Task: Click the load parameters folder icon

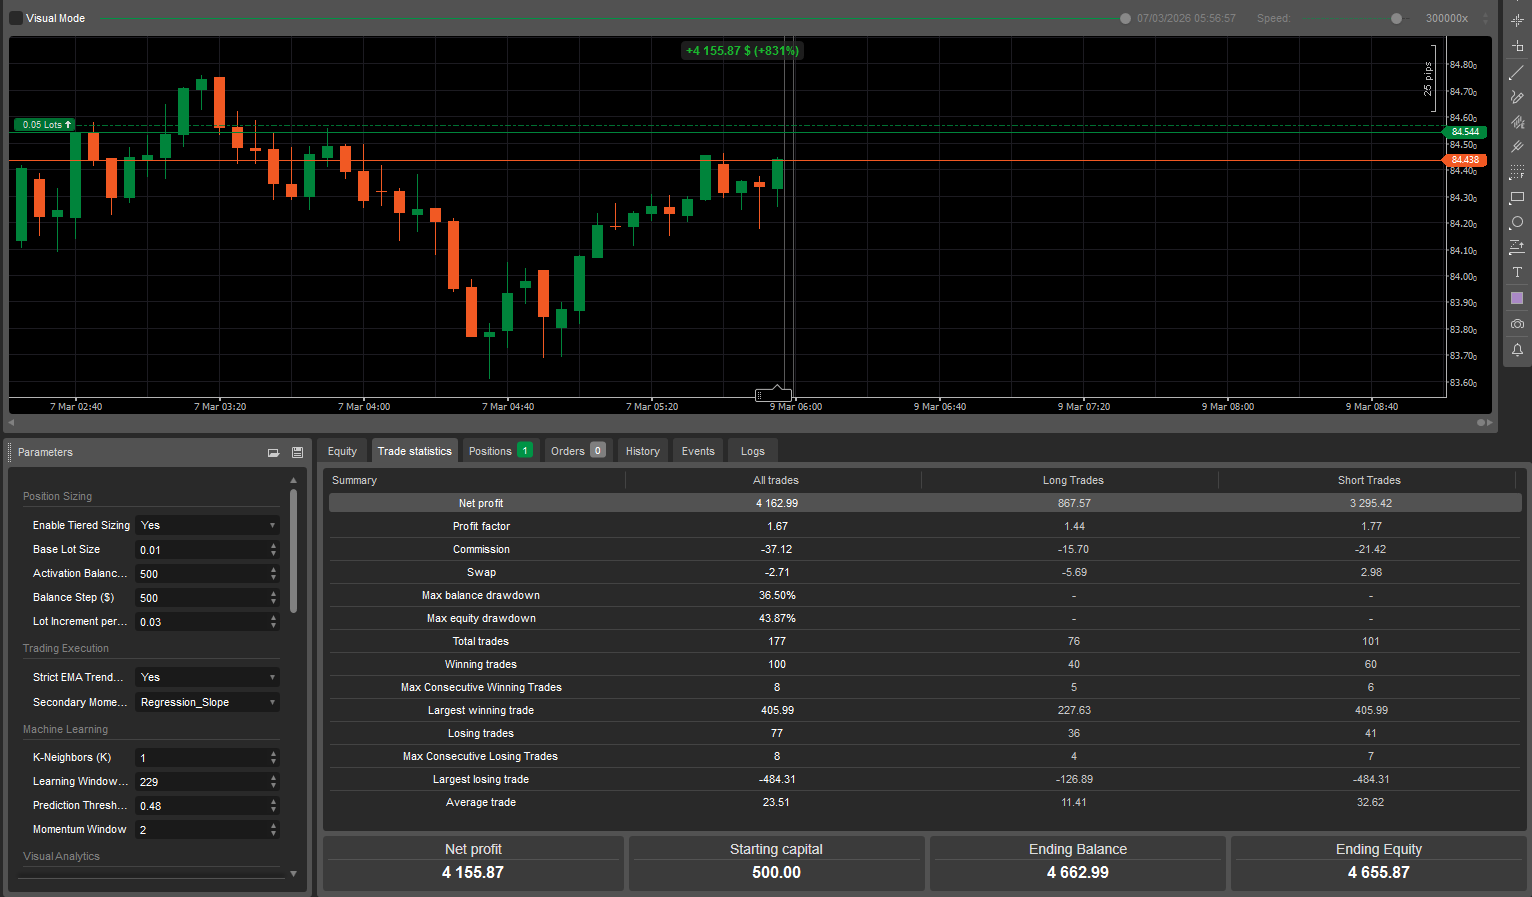Action: click(x=273, y=452)
